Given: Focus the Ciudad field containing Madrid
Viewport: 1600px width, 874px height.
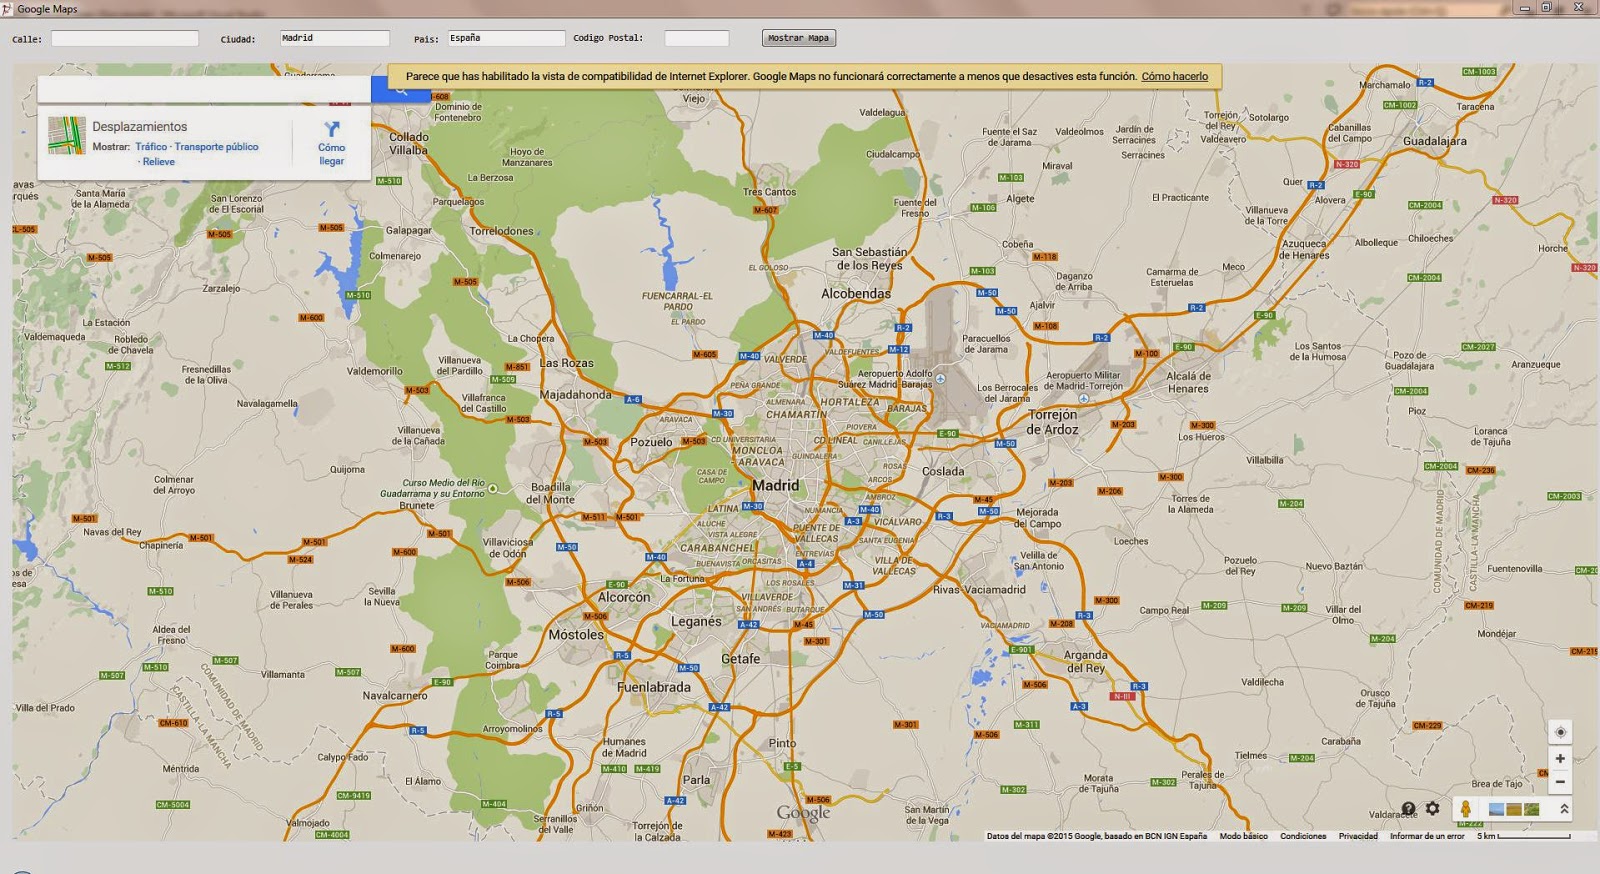Looking at the screenshot, I should tap(334, 38).
